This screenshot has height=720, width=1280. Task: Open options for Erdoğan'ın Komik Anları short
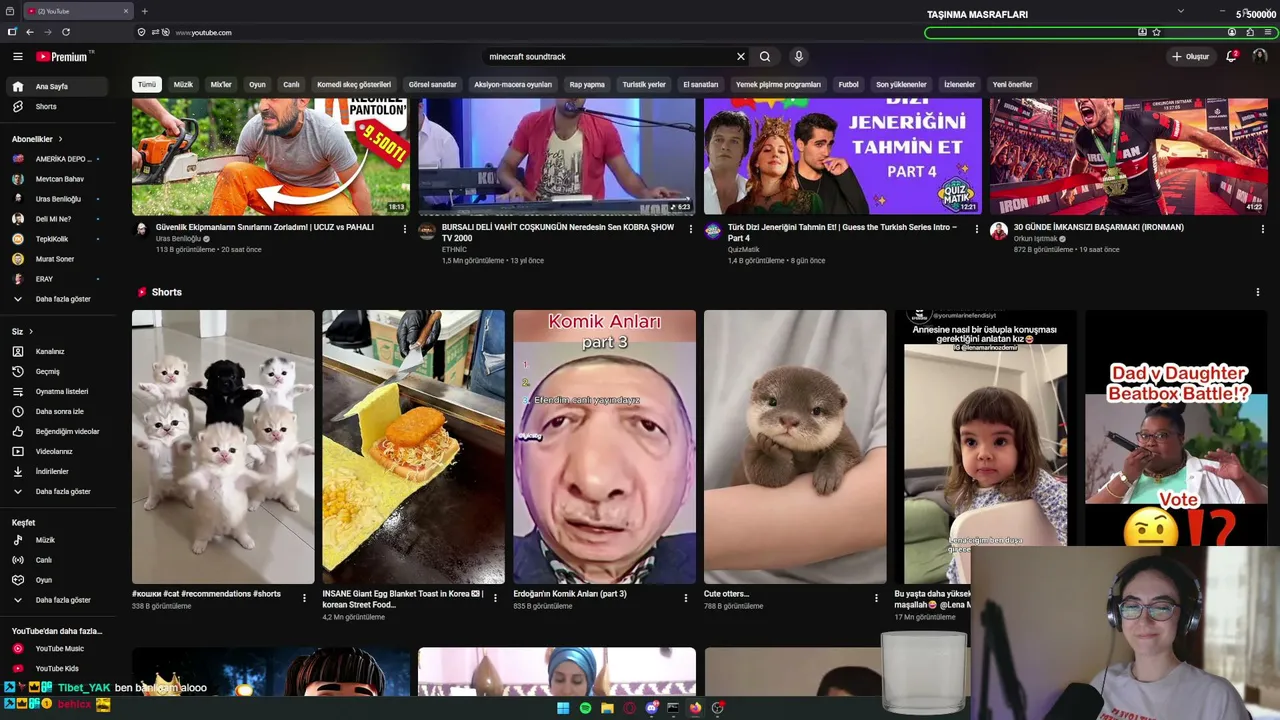pyautogui.click(x=686, y=598)
